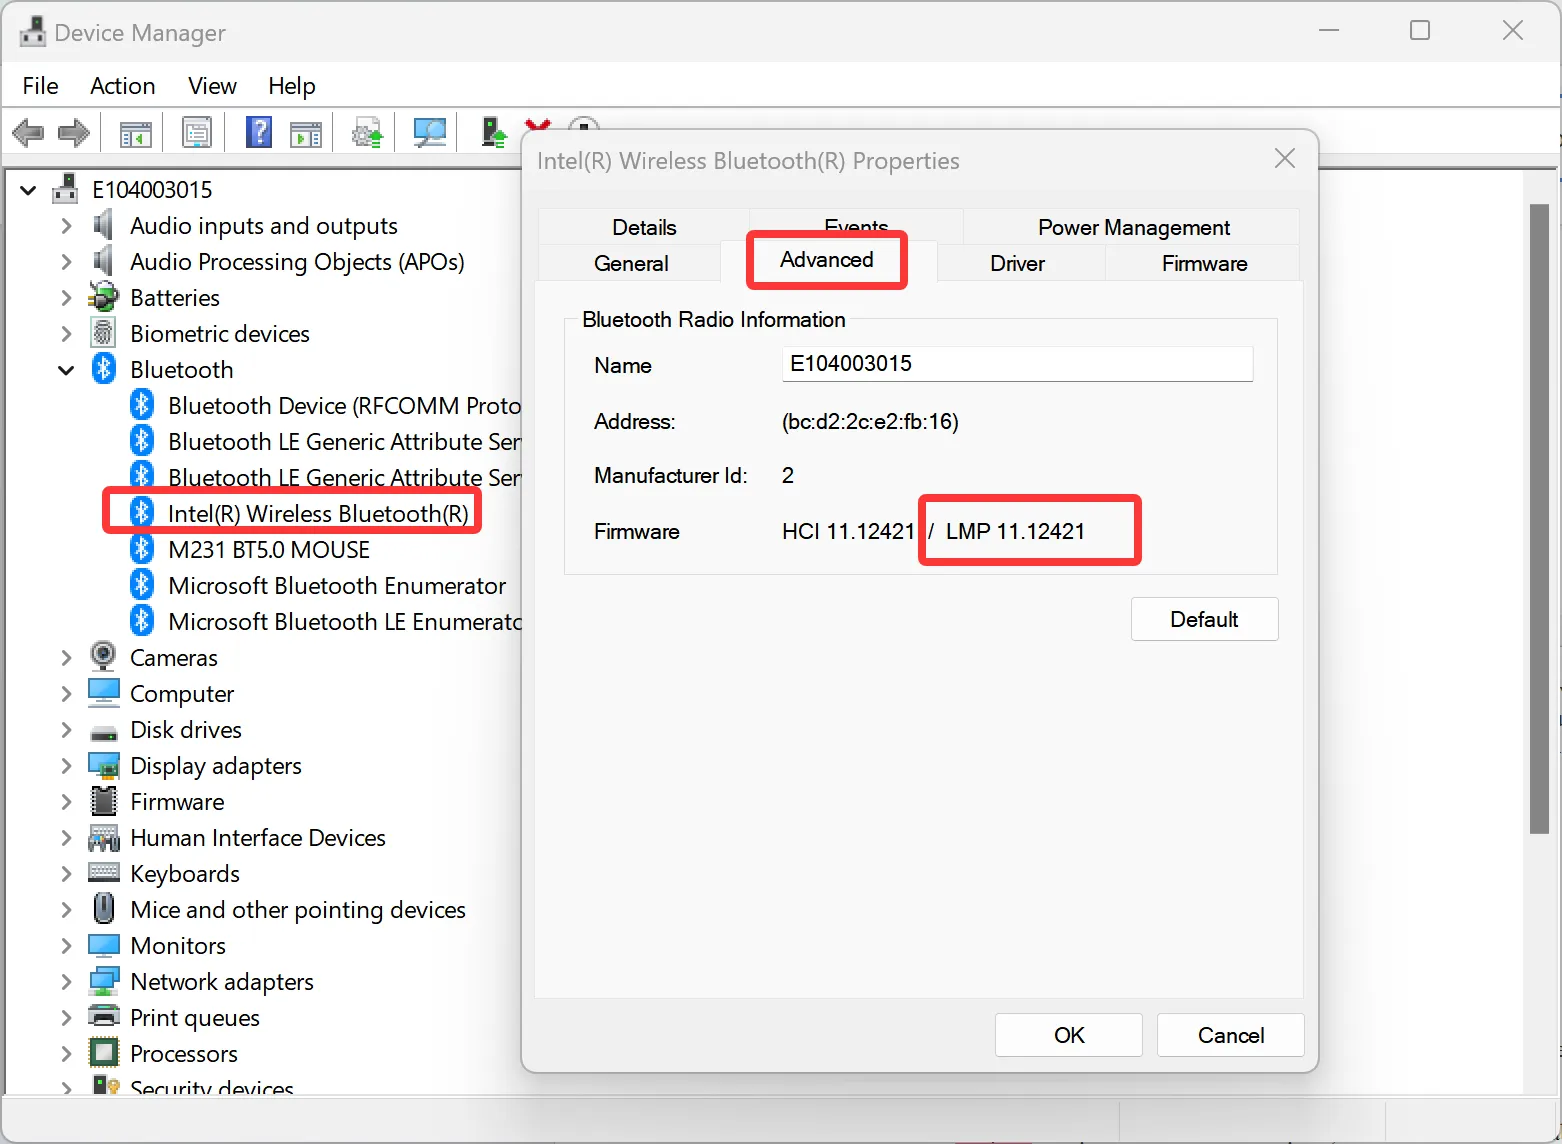Select the Bluetooth category icon
The height and width of the screenshot is (1144, 1562).
pos(103,369)
